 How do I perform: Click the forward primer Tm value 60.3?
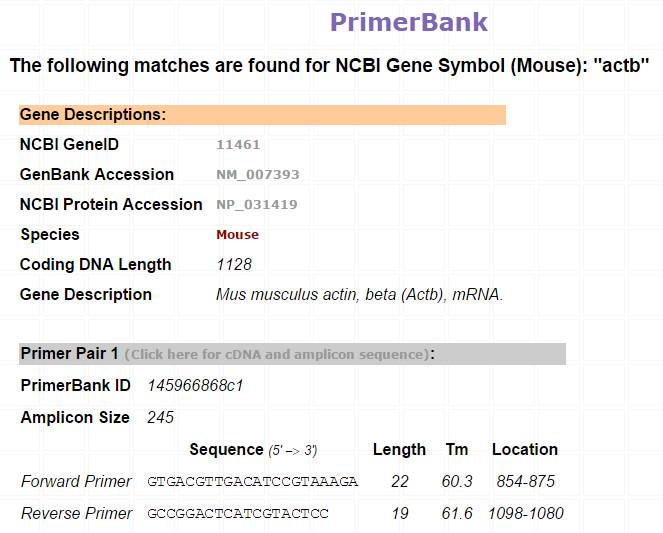[x=457, y=481]
